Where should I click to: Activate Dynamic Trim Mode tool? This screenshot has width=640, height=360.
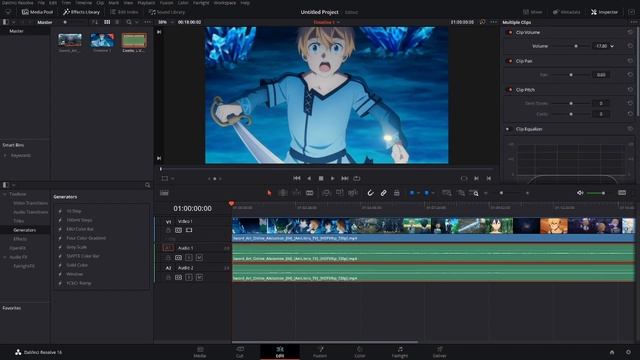coord(296,193)
